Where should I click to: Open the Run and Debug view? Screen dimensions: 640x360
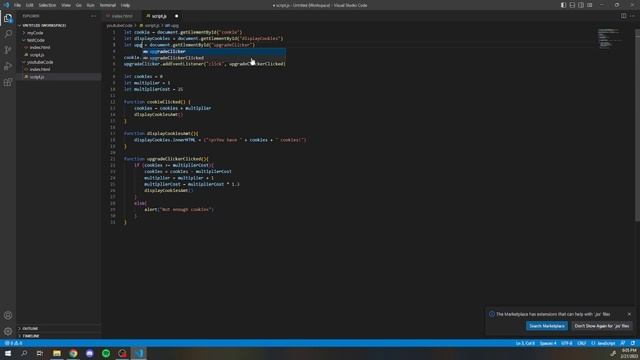coord(8,66)
